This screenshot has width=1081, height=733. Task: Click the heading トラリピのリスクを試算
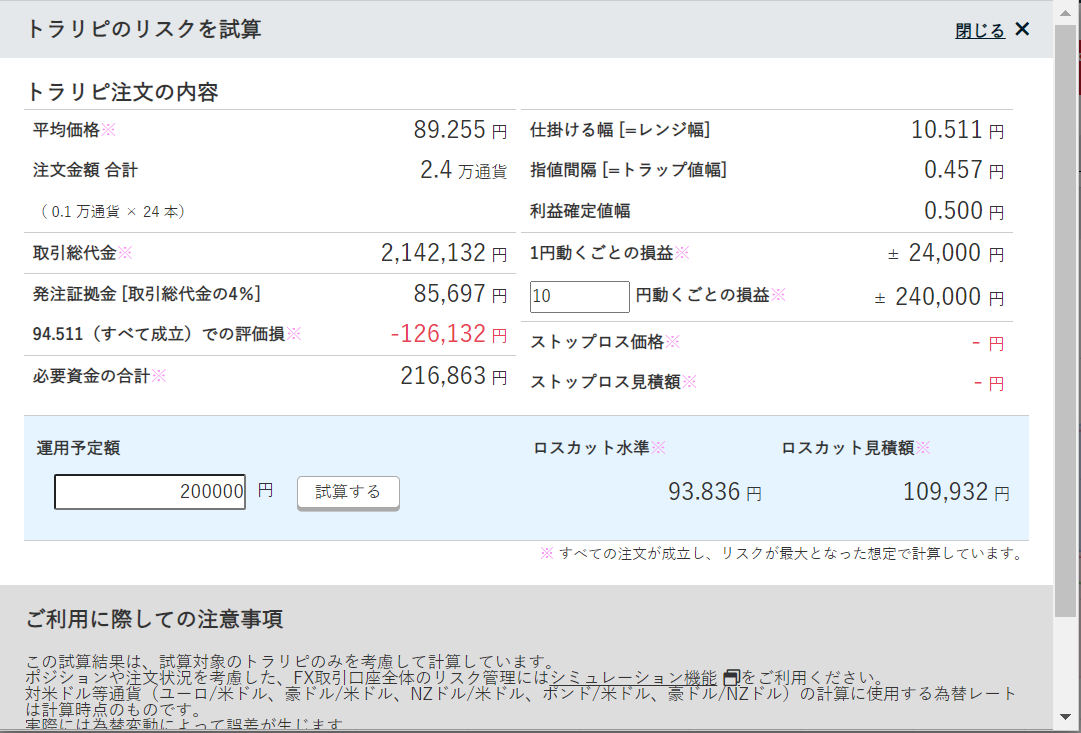pyautogui.click(x=143, y=30)
